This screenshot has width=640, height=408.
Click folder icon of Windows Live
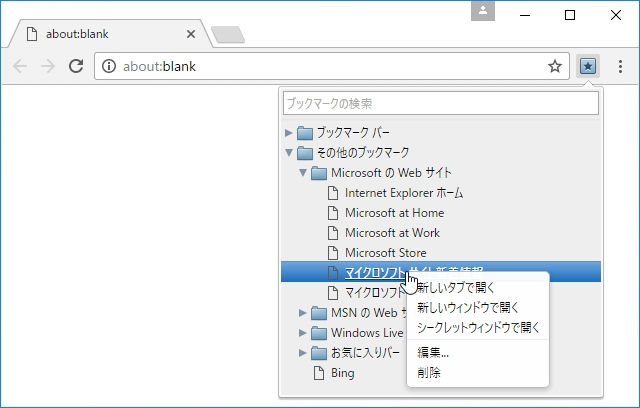point(319,333)
